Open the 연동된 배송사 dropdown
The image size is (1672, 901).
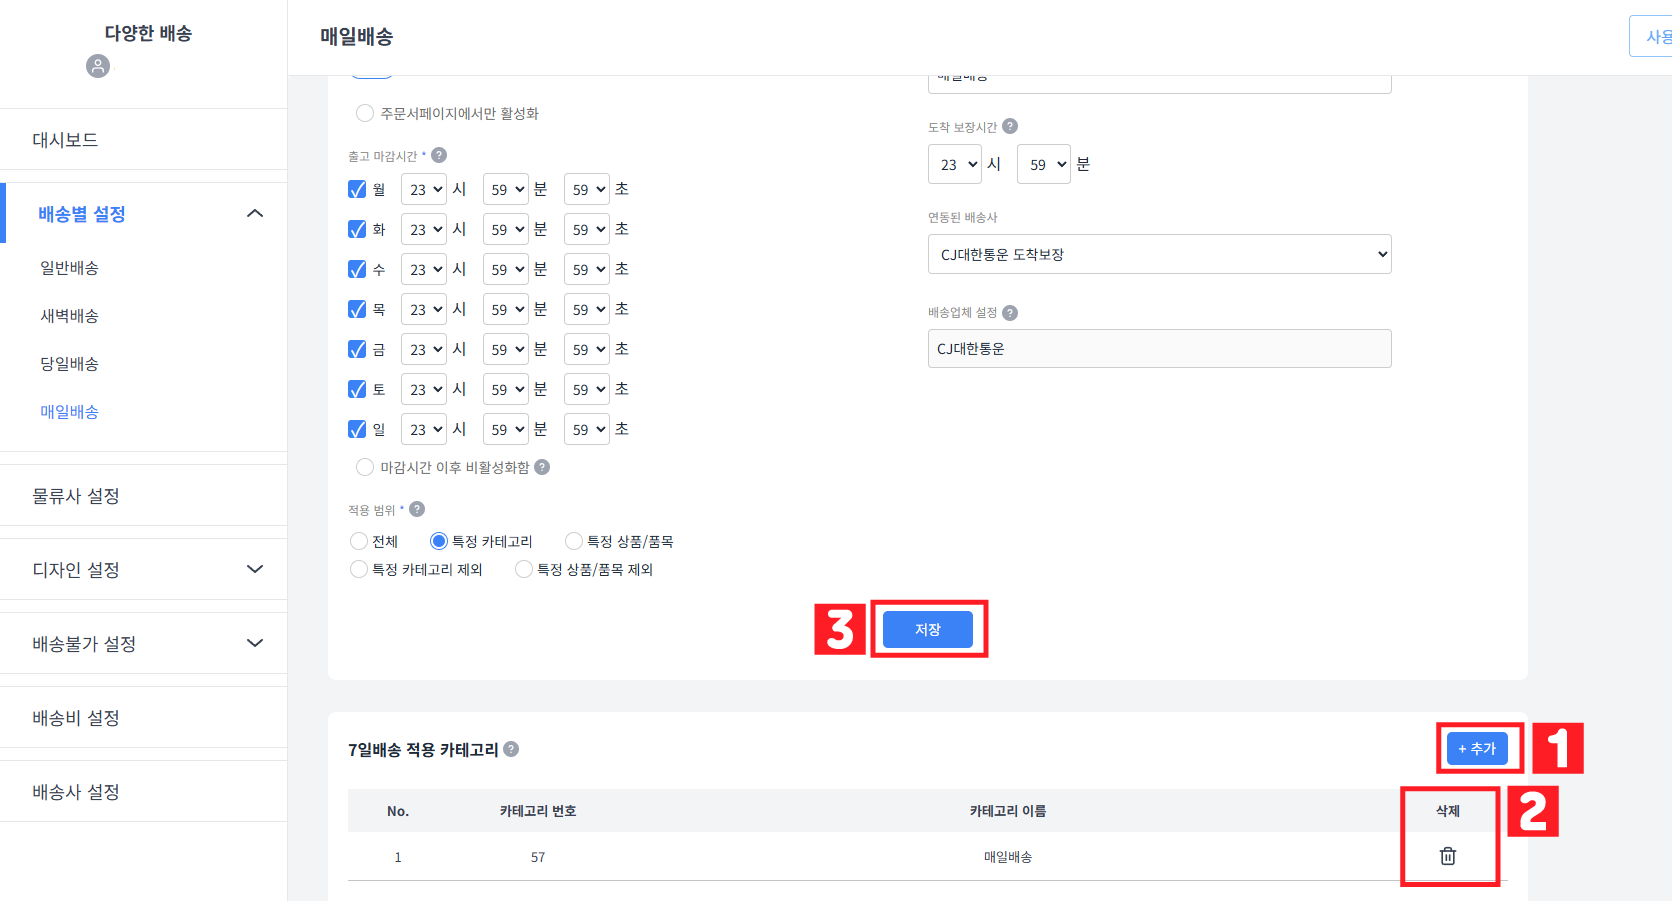point(1159,254)
